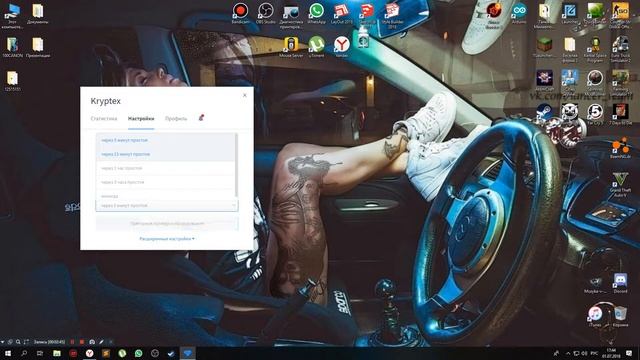This screenshot has height=360, width=640.
Task: Open Grand Theft Auto V shortcut
Action: tap(620, 184)
